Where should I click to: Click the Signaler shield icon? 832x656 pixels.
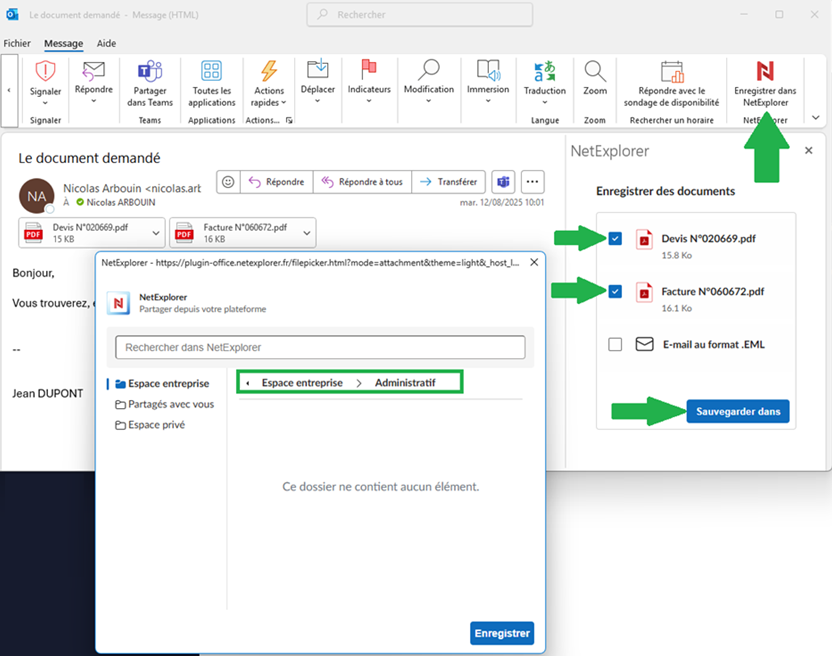tap(45, 71)
